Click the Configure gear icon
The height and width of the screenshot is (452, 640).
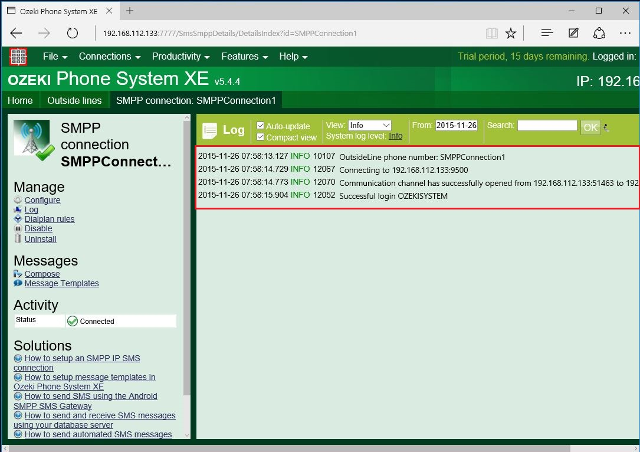pyautogui.click(x=18, y=200)
